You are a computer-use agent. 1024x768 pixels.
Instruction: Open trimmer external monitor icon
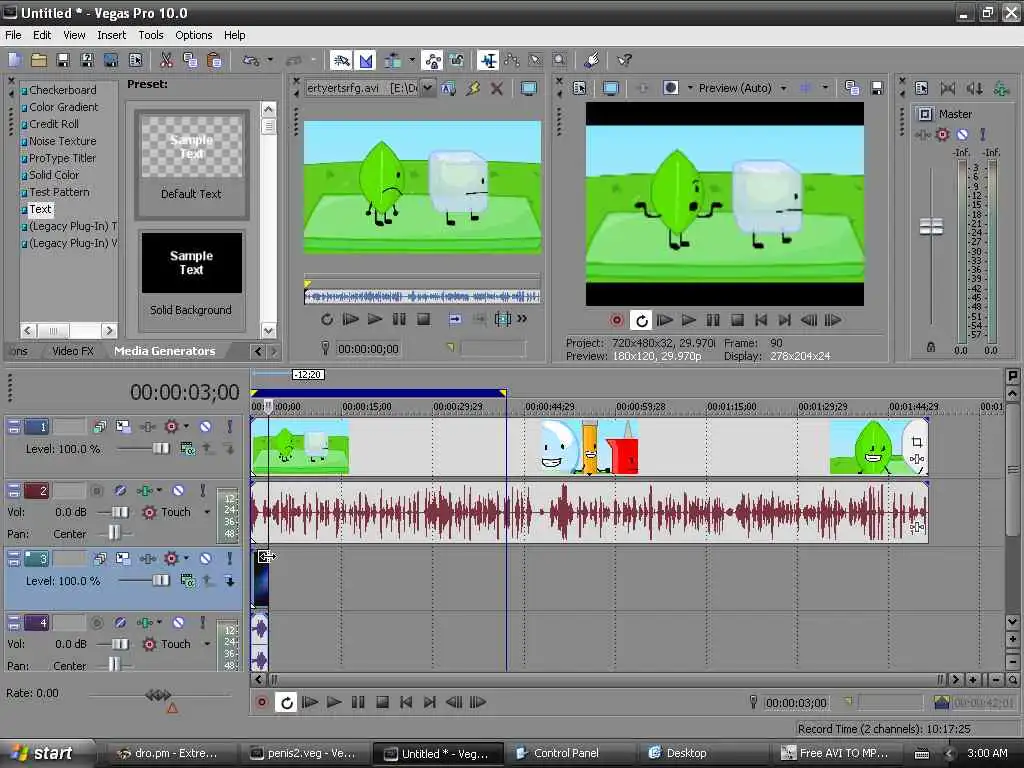pyautogui.click(x=528, y=88)
